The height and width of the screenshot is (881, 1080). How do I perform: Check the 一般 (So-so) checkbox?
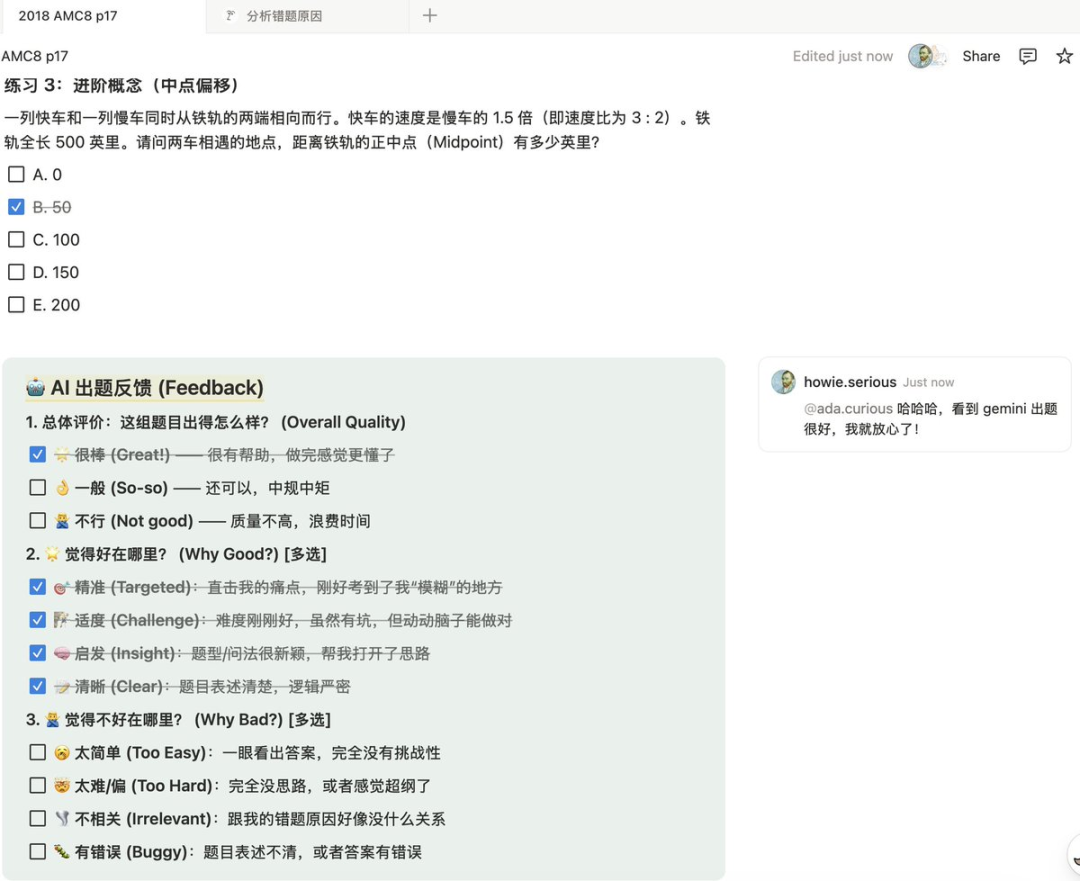click(x=38, y=488)
